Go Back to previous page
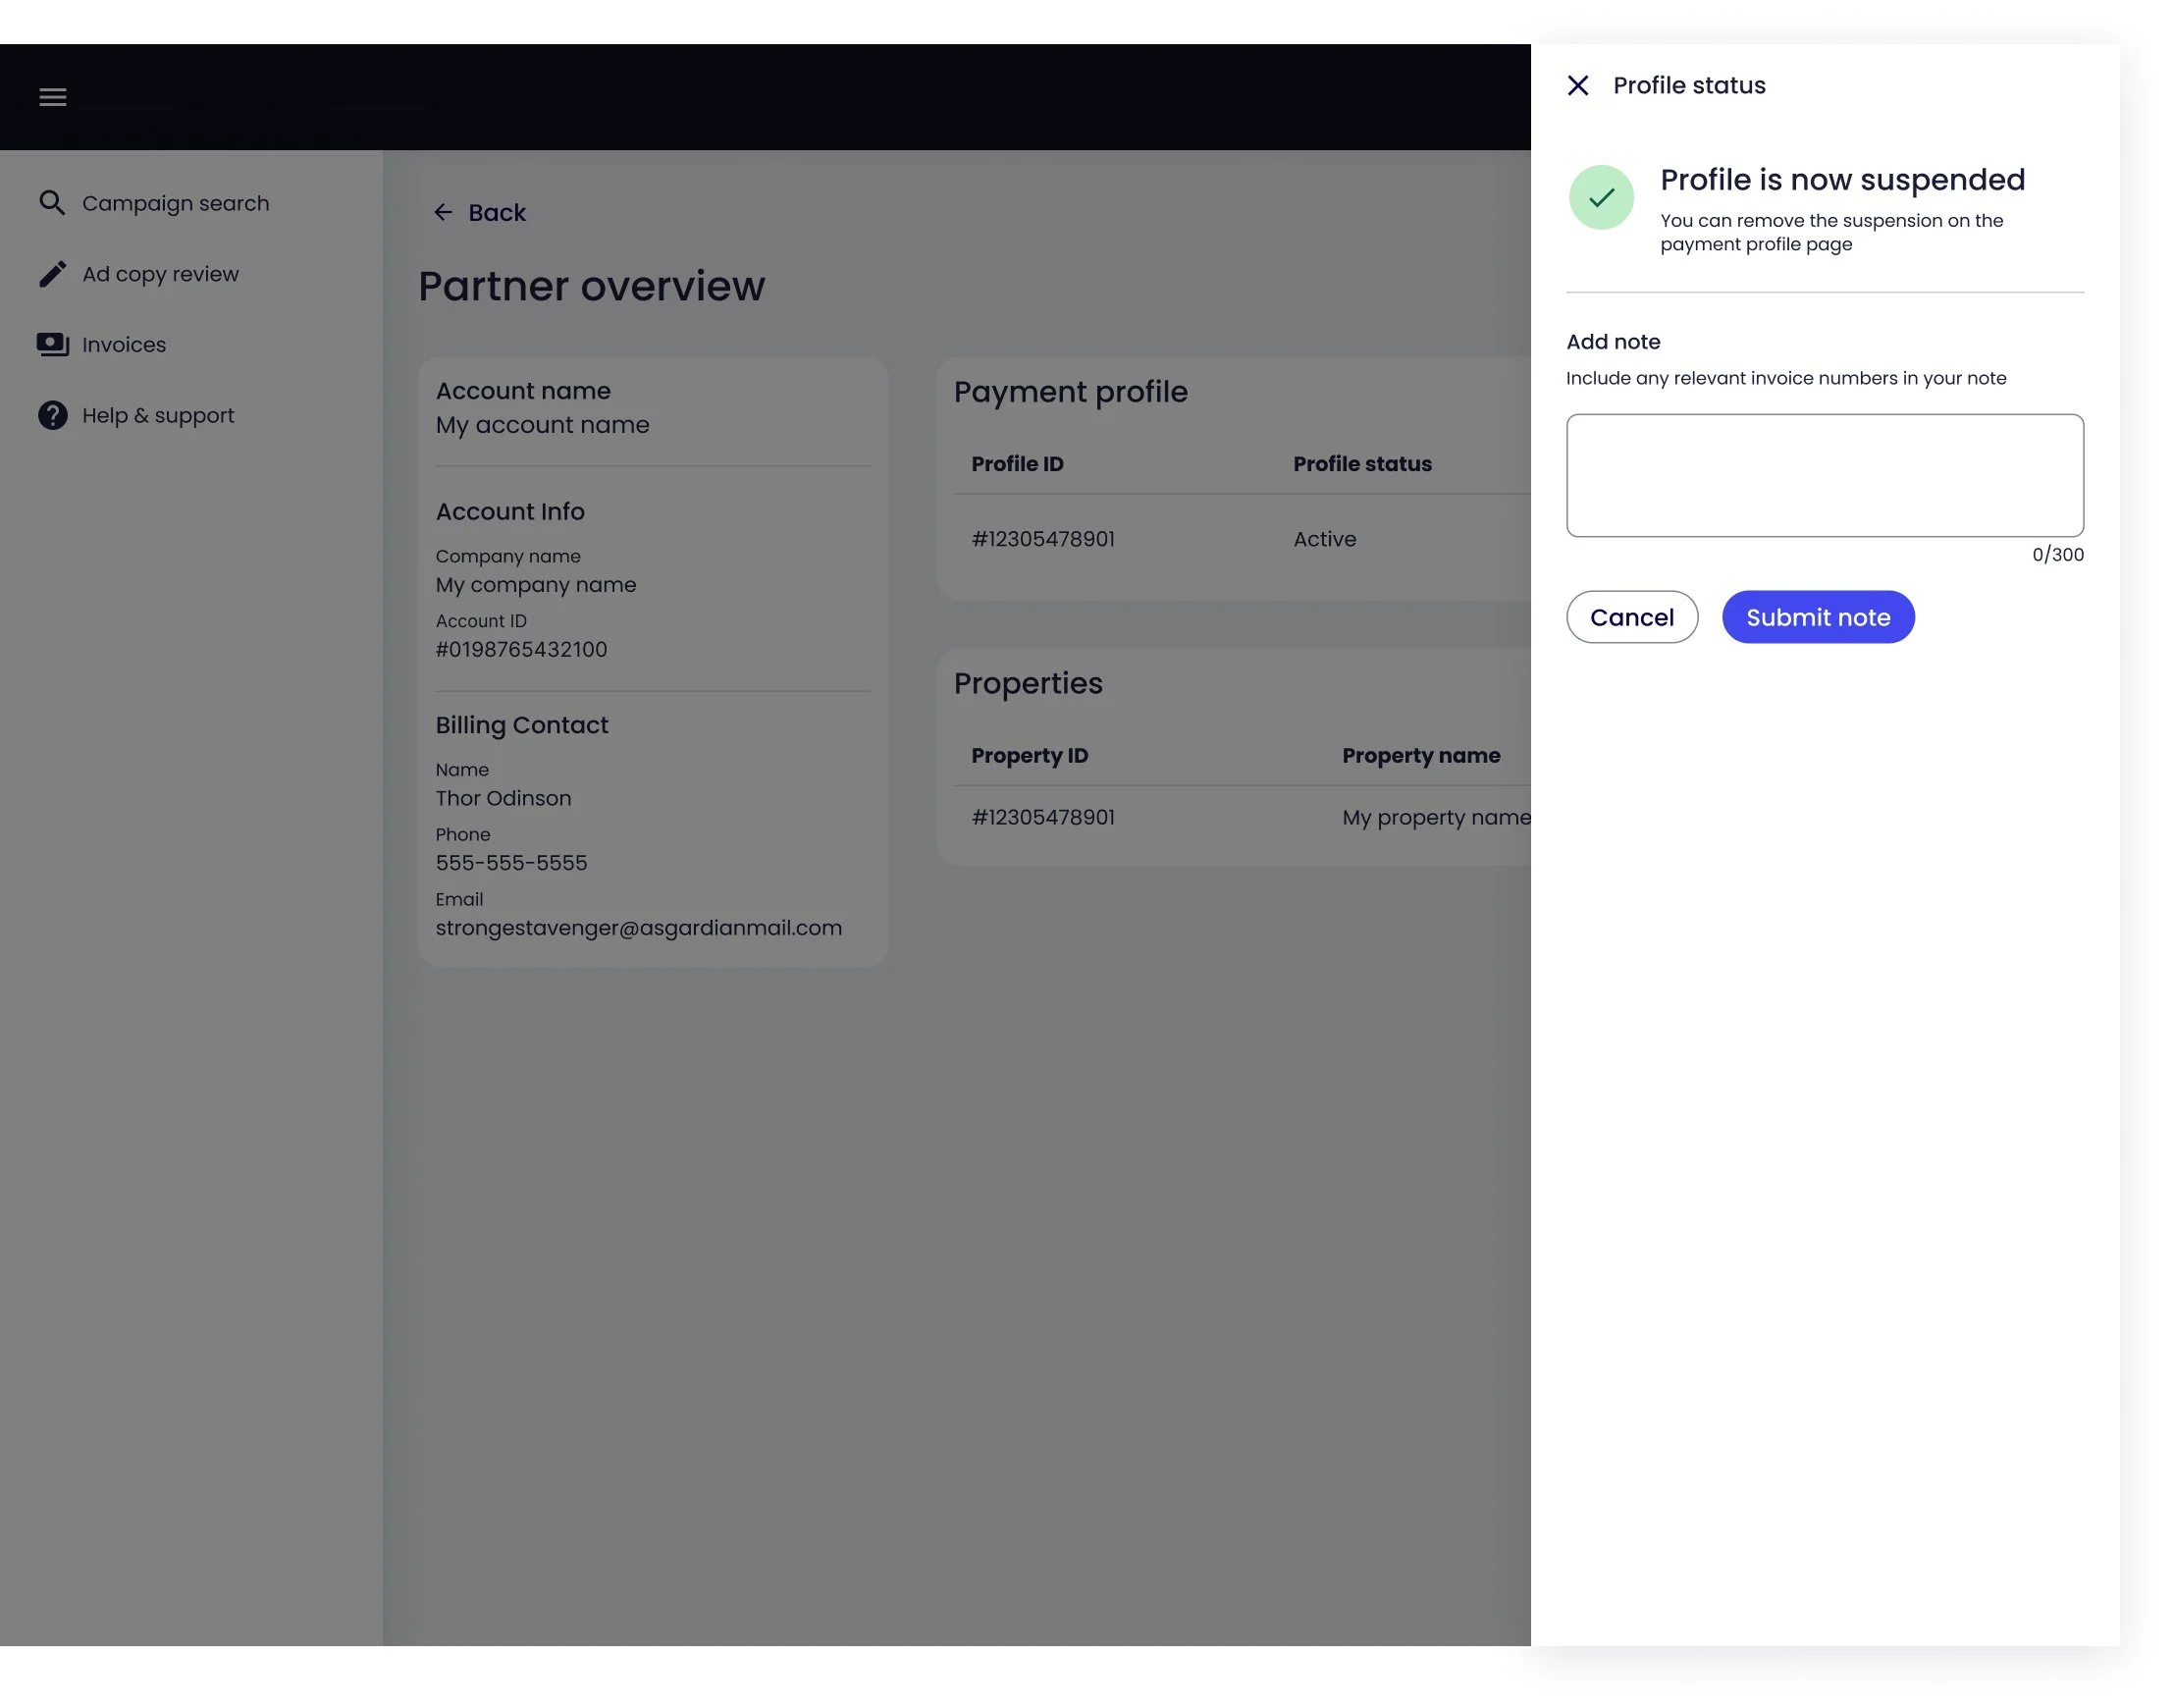 (497, 212)
